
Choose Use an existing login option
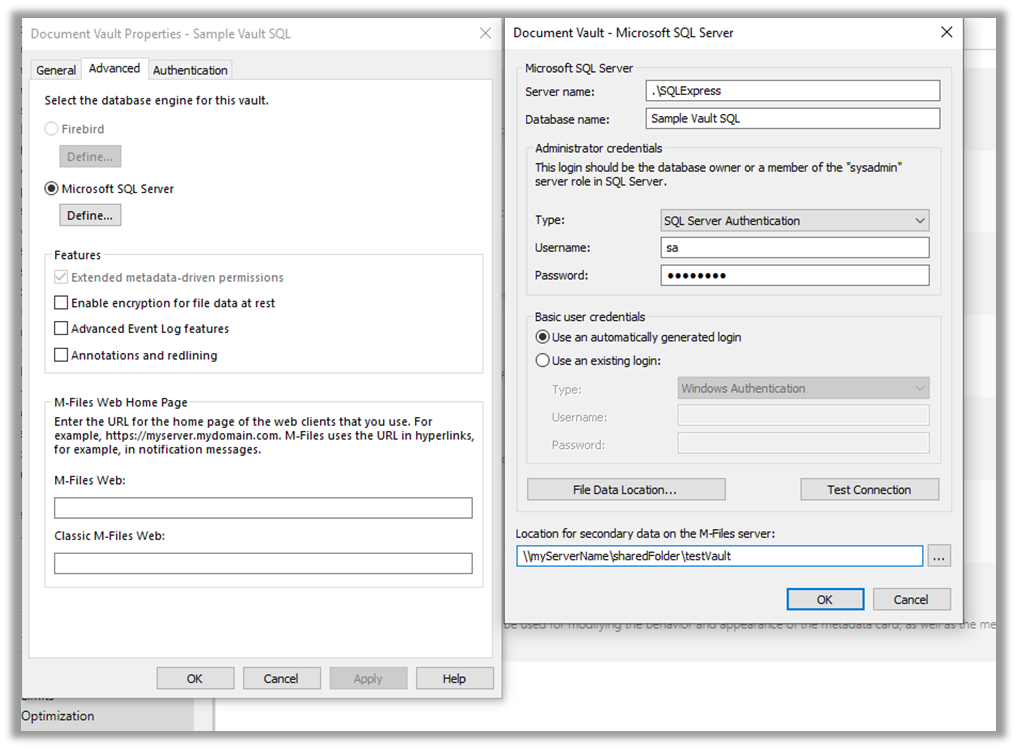(x=543, y=360)
